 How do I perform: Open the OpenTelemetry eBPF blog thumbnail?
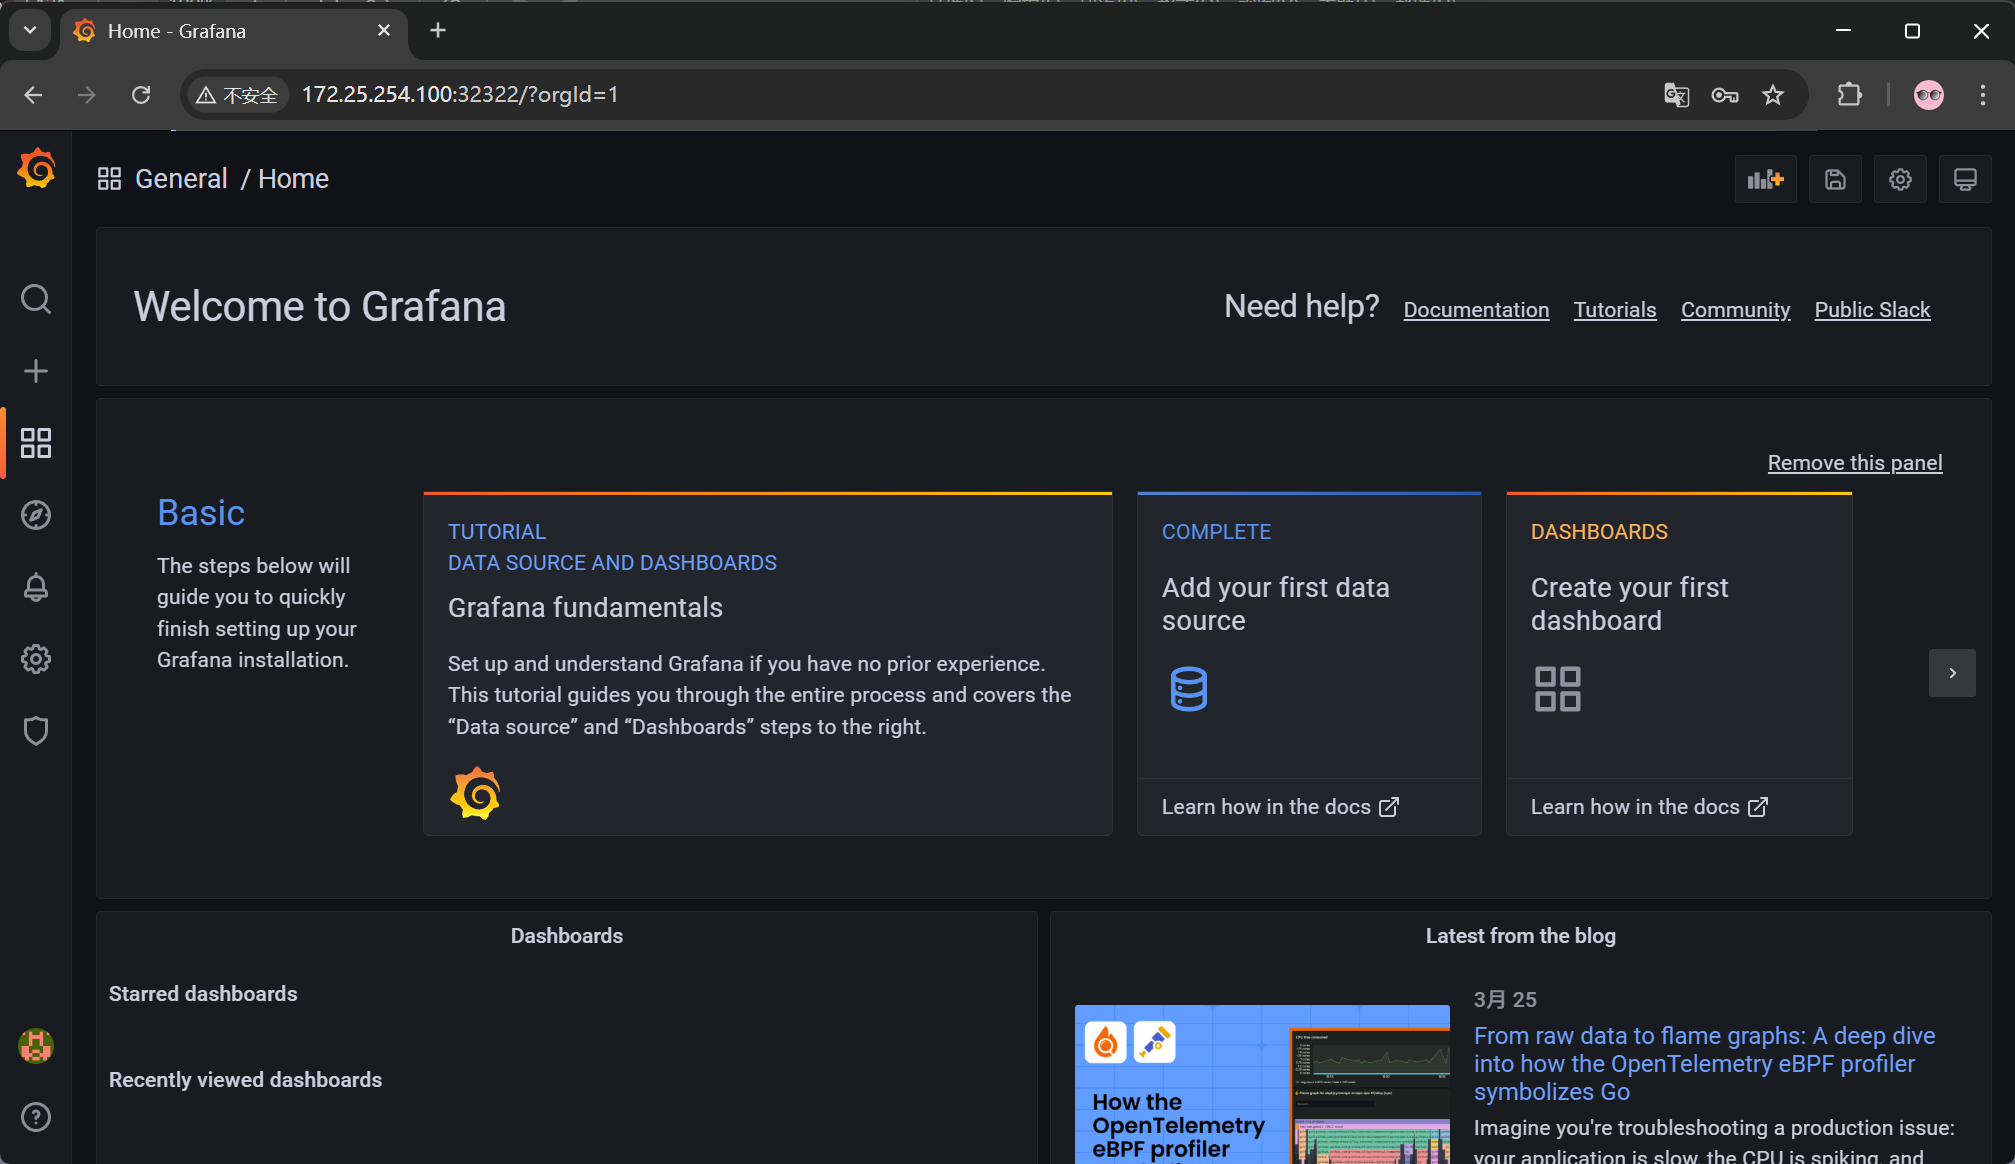point(1262,1085)
